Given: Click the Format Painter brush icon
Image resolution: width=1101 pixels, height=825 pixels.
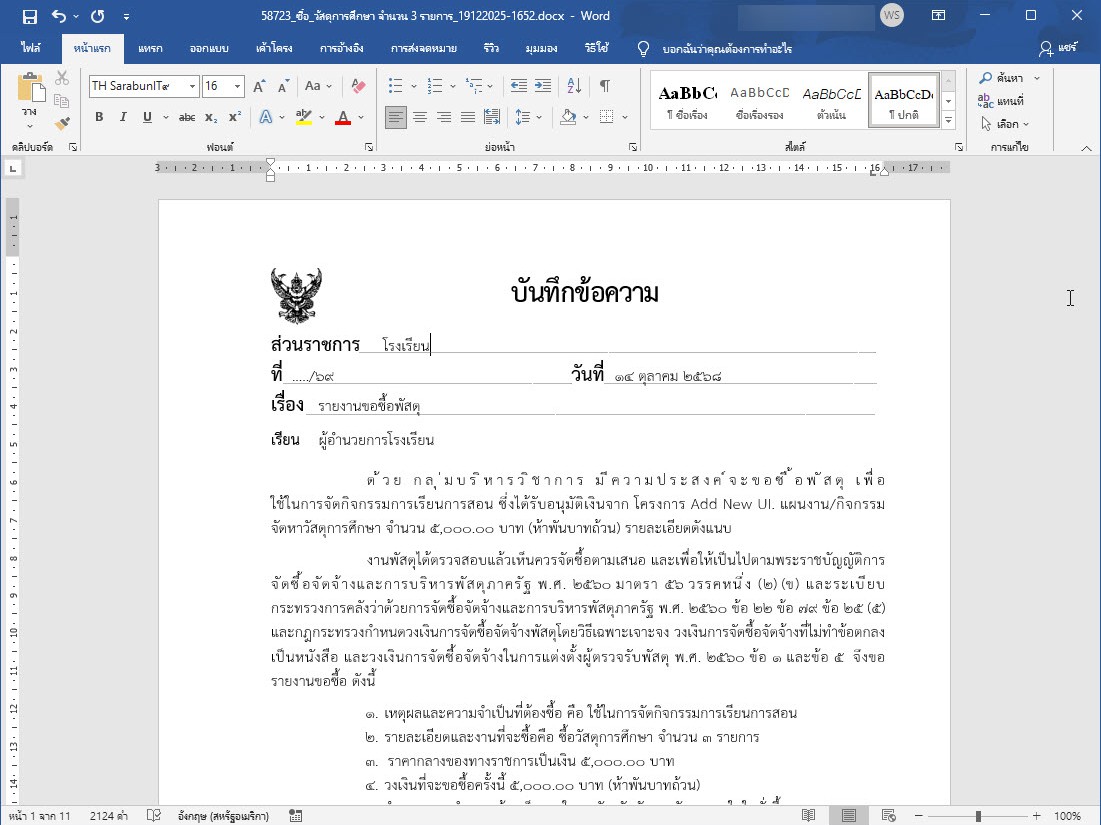Looking at the screenshot, I should (x=60, y=123).
